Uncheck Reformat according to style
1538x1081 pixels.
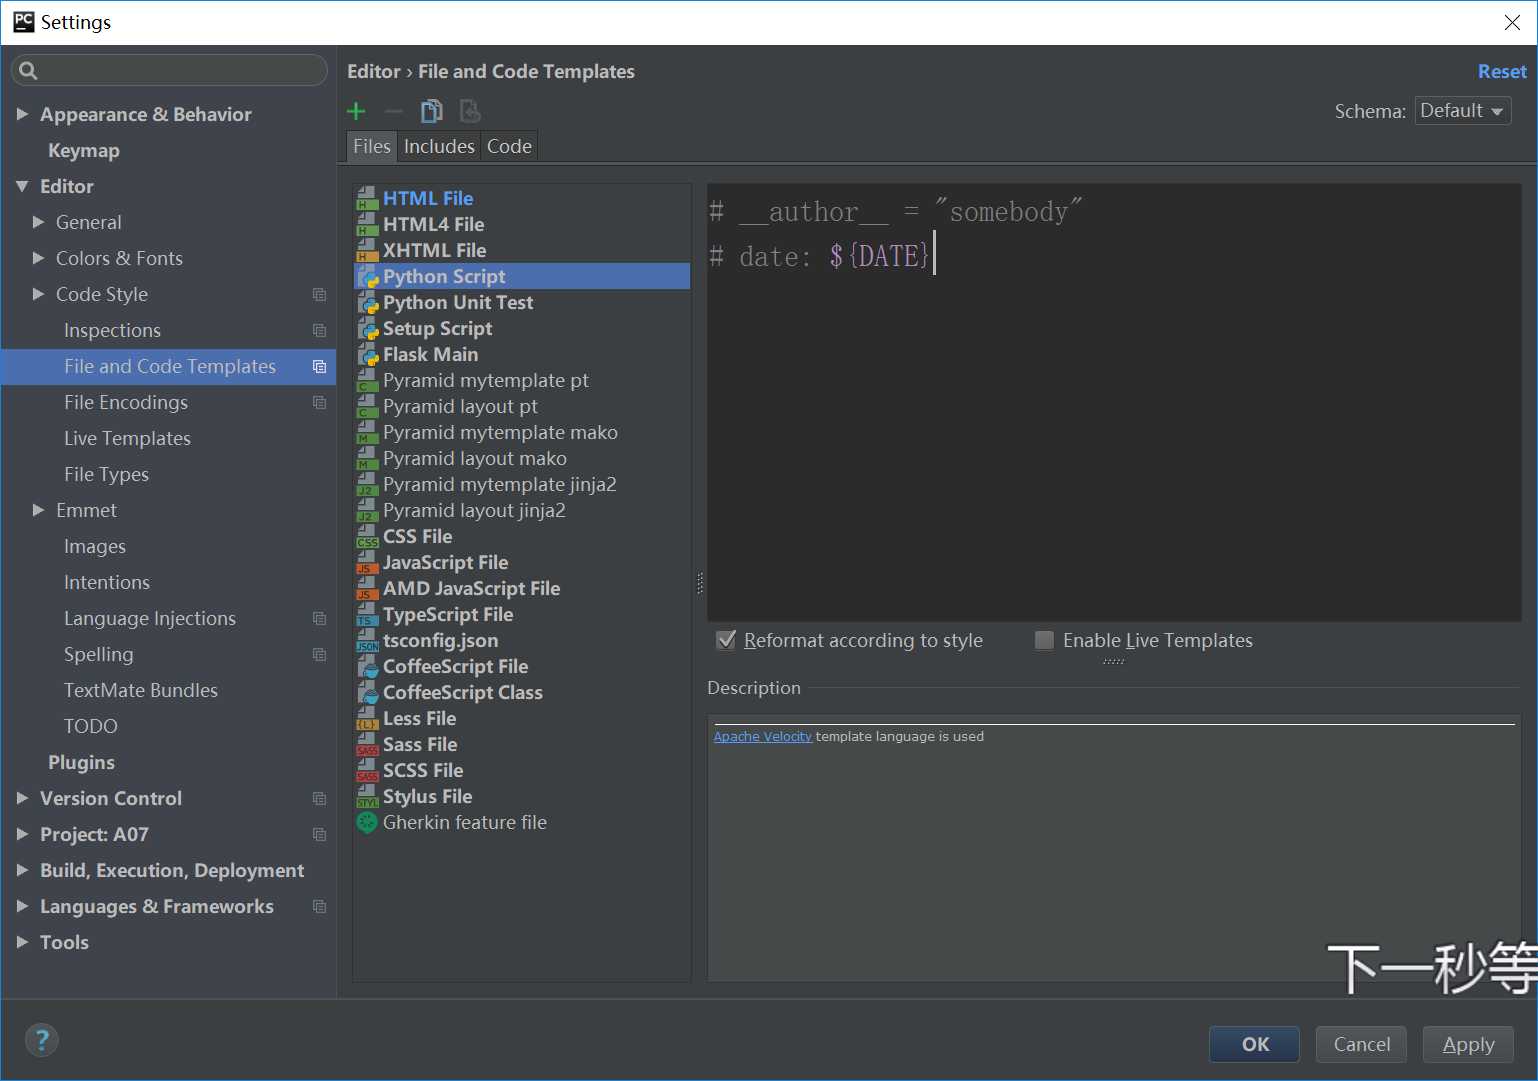click(727, 641)
